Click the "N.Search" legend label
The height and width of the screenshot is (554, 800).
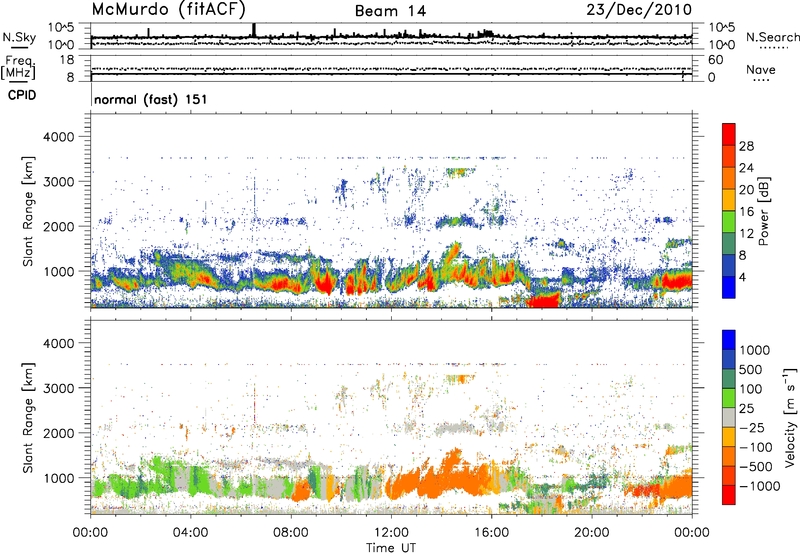click(772, 37)
